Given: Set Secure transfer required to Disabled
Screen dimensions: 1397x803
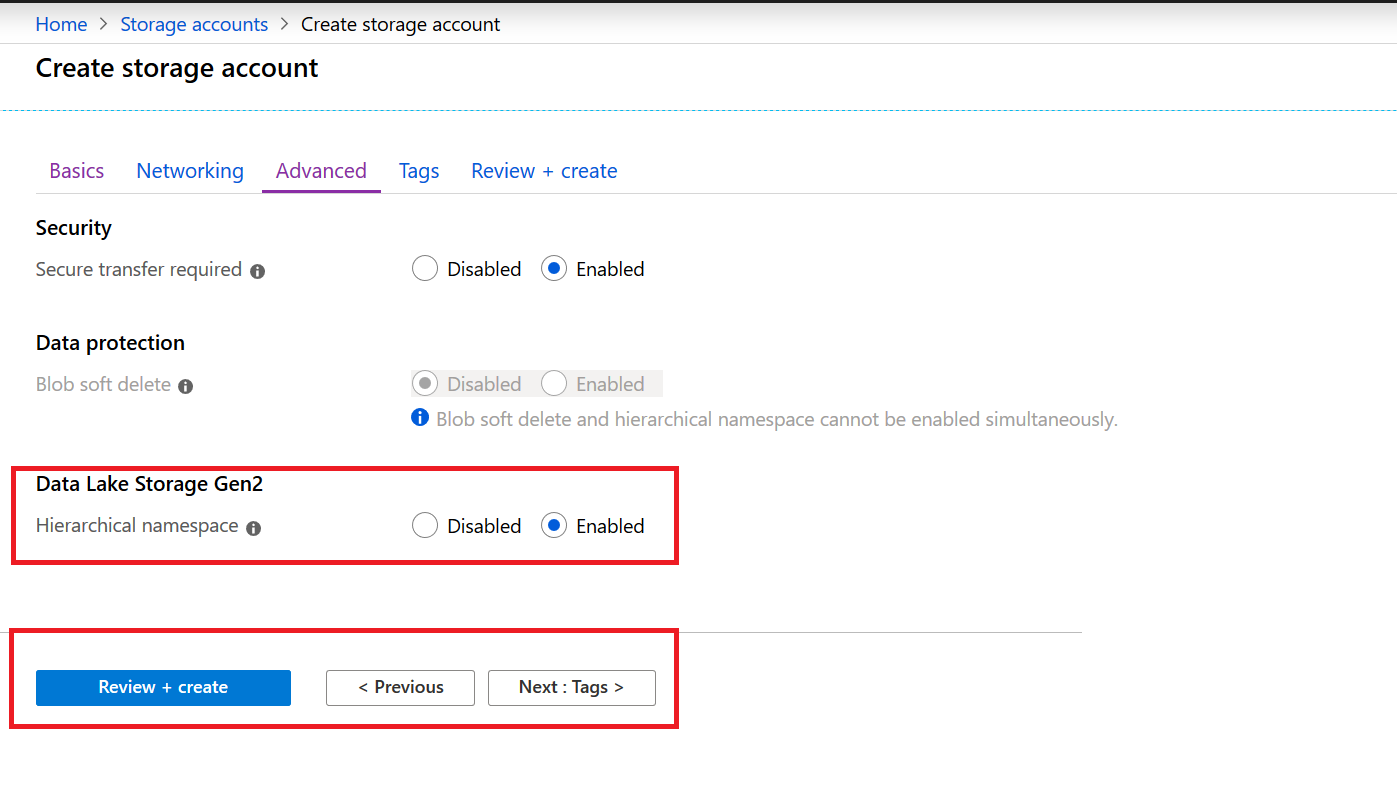Looking at the screenshot, I should click(x=425, y=269).
